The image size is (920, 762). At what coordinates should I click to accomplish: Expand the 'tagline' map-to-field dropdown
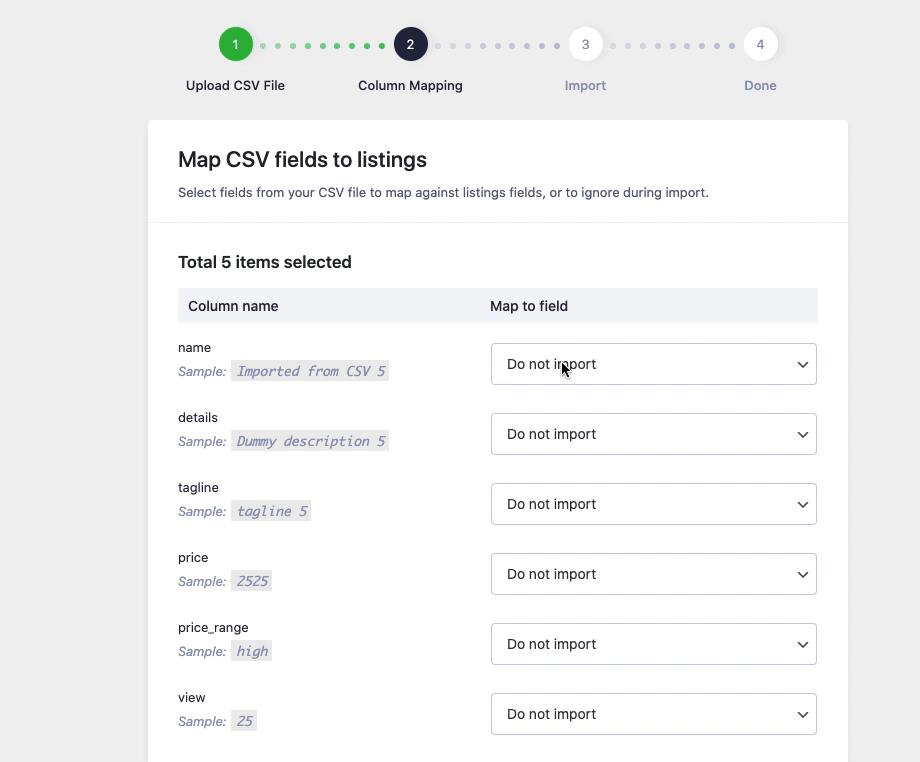tap(653, 504)
